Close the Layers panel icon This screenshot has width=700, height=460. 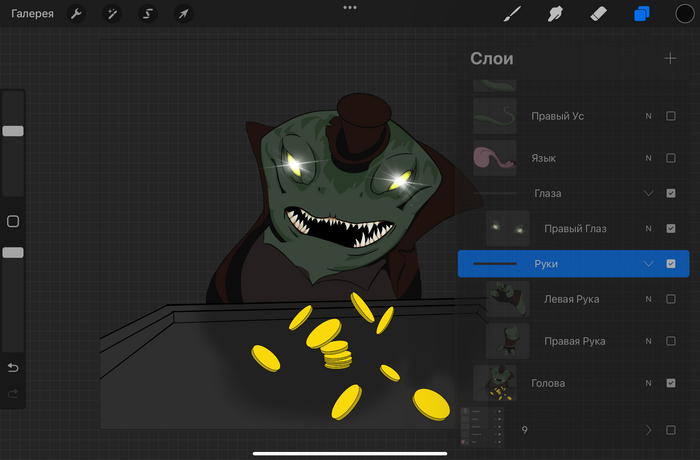click(641, 14)
